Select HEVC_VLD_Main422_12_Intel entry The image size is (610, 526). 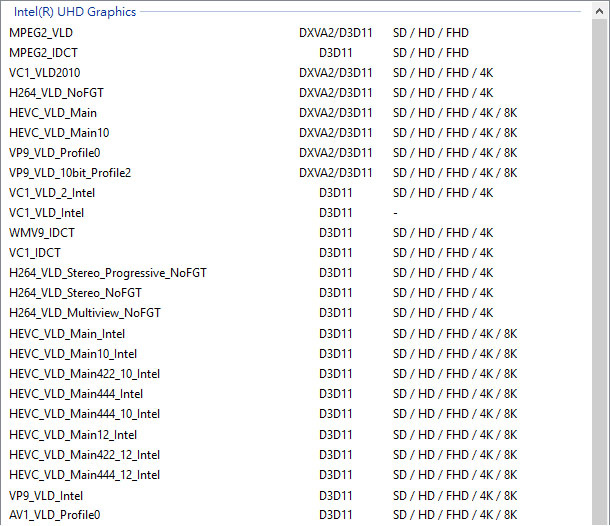[84, 455]
